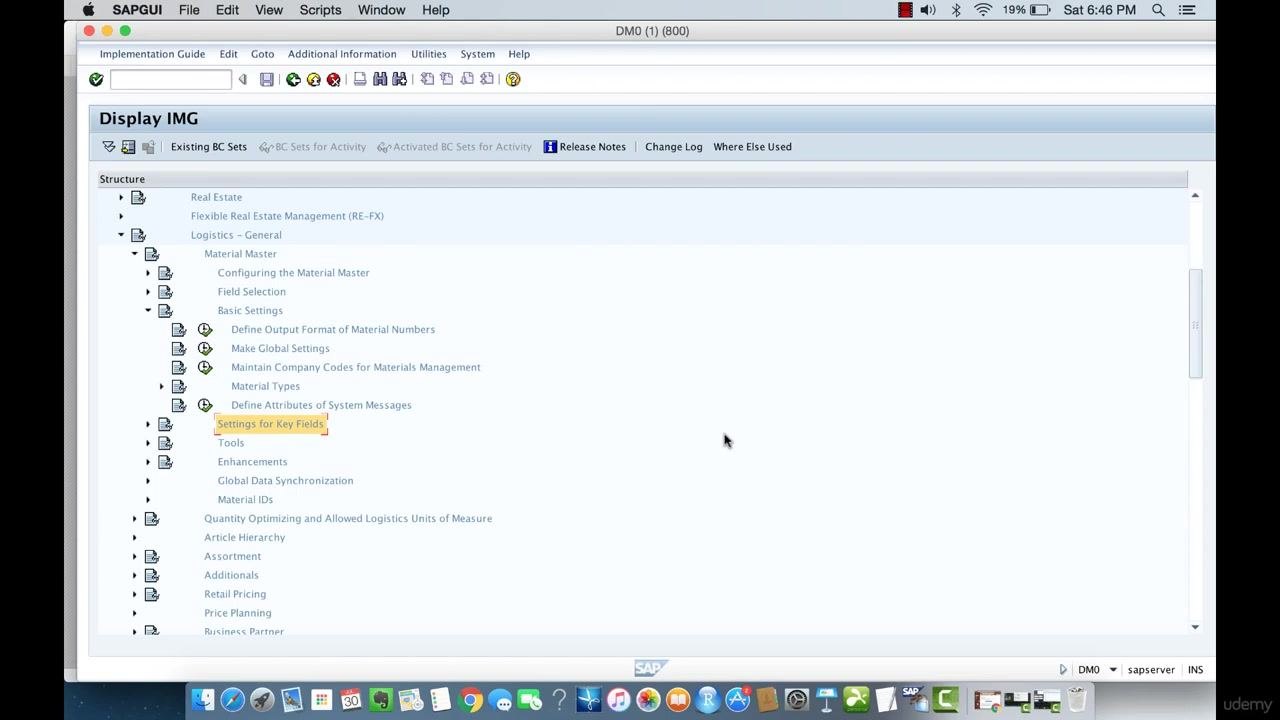The height and width of the screenshot is (720, 1280).
Task: Execute Define Attributes of System Messages icon
Action: [205, 405]
